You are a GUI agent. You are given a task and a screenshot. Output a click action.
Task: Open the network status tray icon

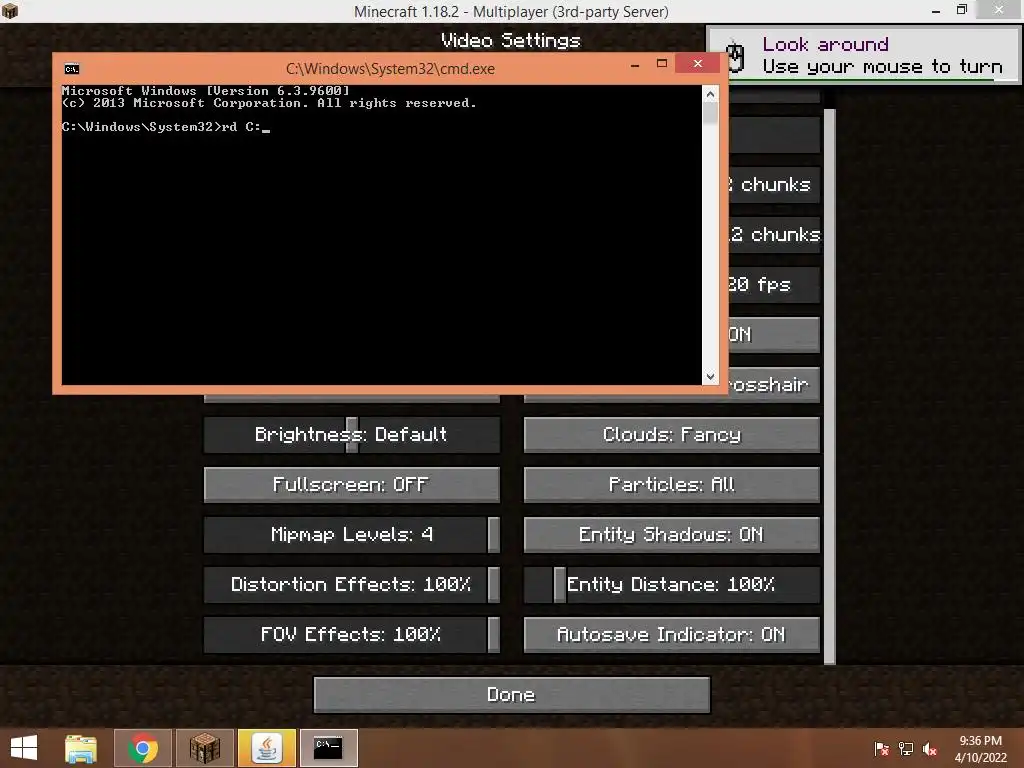(x=906, y=748)
